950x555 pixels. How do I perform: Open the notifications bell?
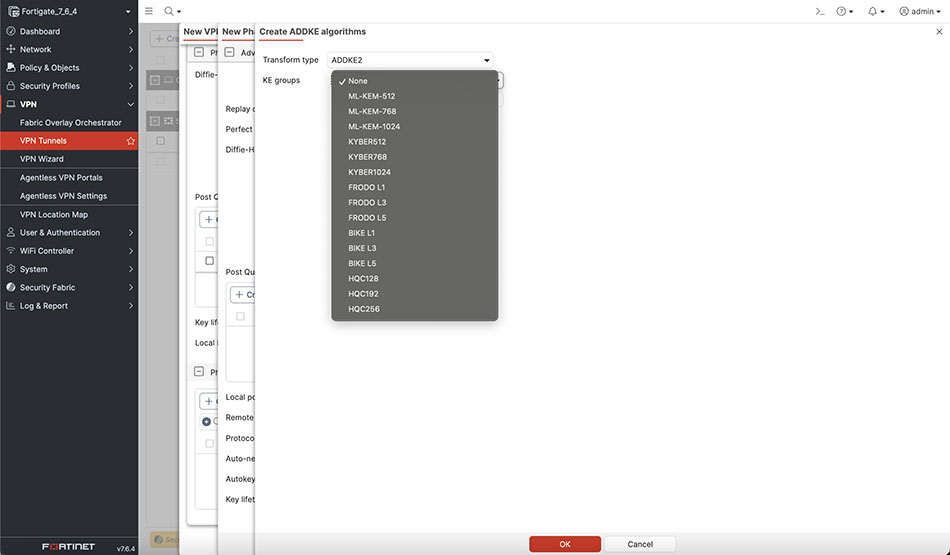point(873,11)
